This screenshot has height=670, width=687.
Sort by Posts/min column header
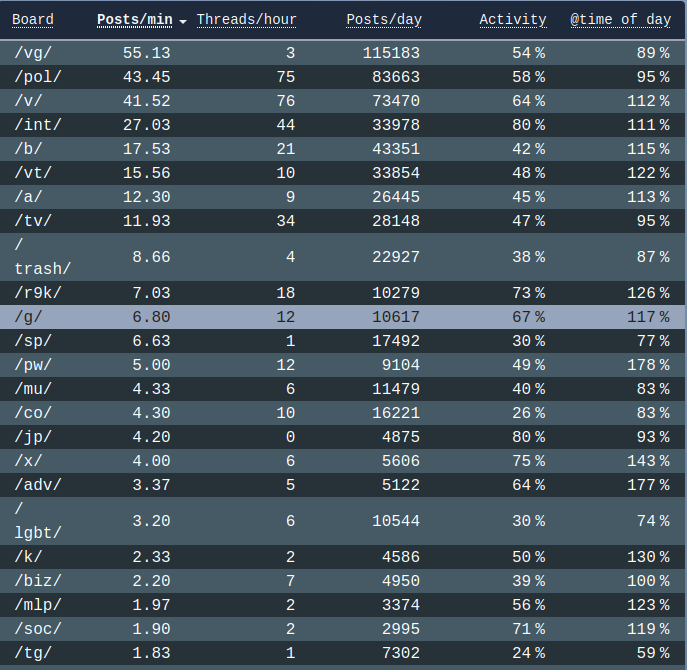(x=135, y=19)
